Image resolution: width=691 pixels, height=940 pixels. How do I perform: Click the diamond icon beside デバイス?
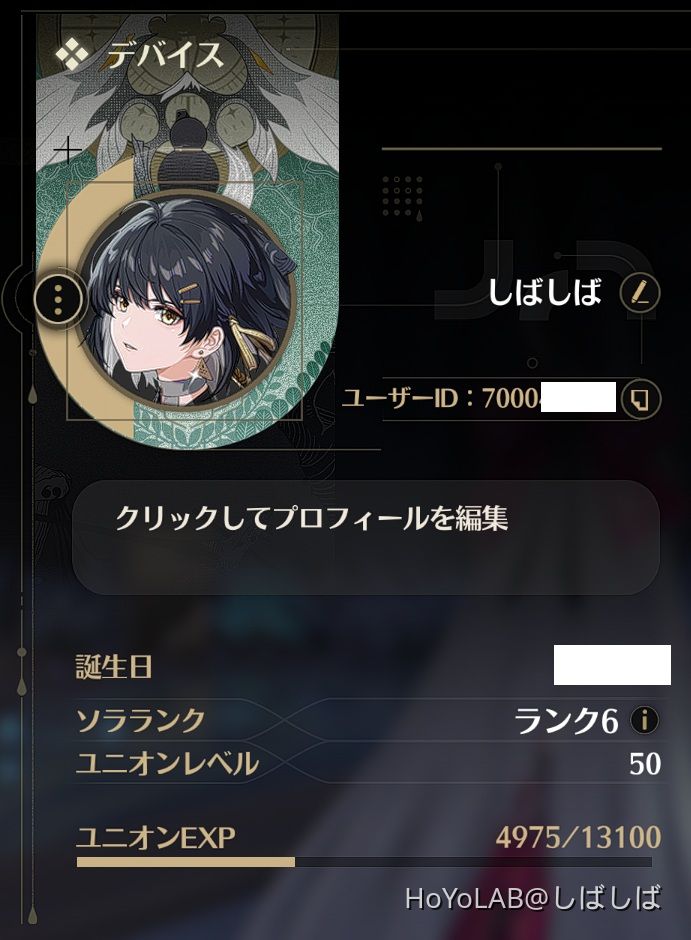(x=72, y=55)
